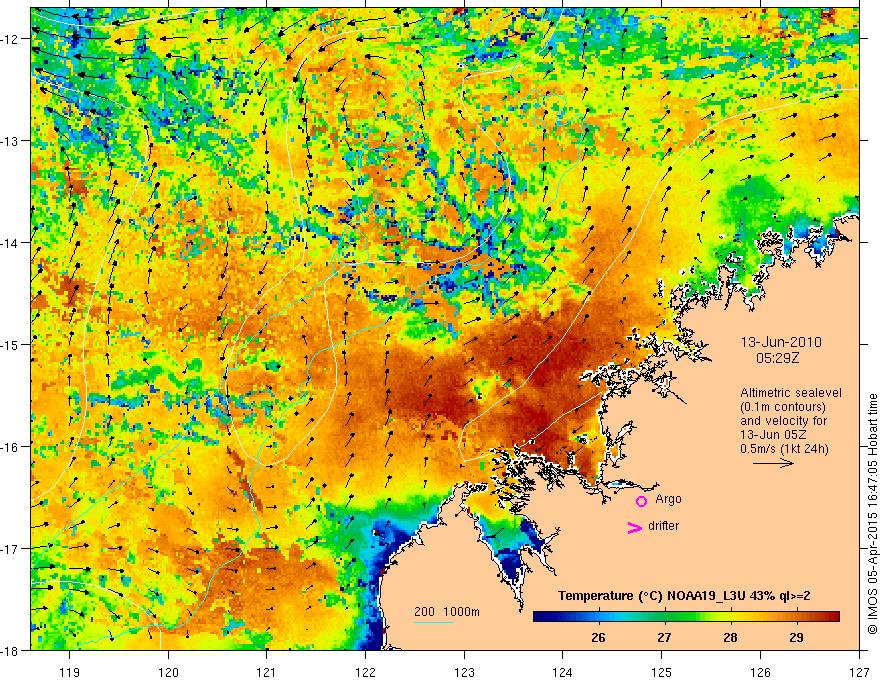880x680 pixels.
Task: Click the 0.5m/s velocity scale arrow
Action: (773, 463)
